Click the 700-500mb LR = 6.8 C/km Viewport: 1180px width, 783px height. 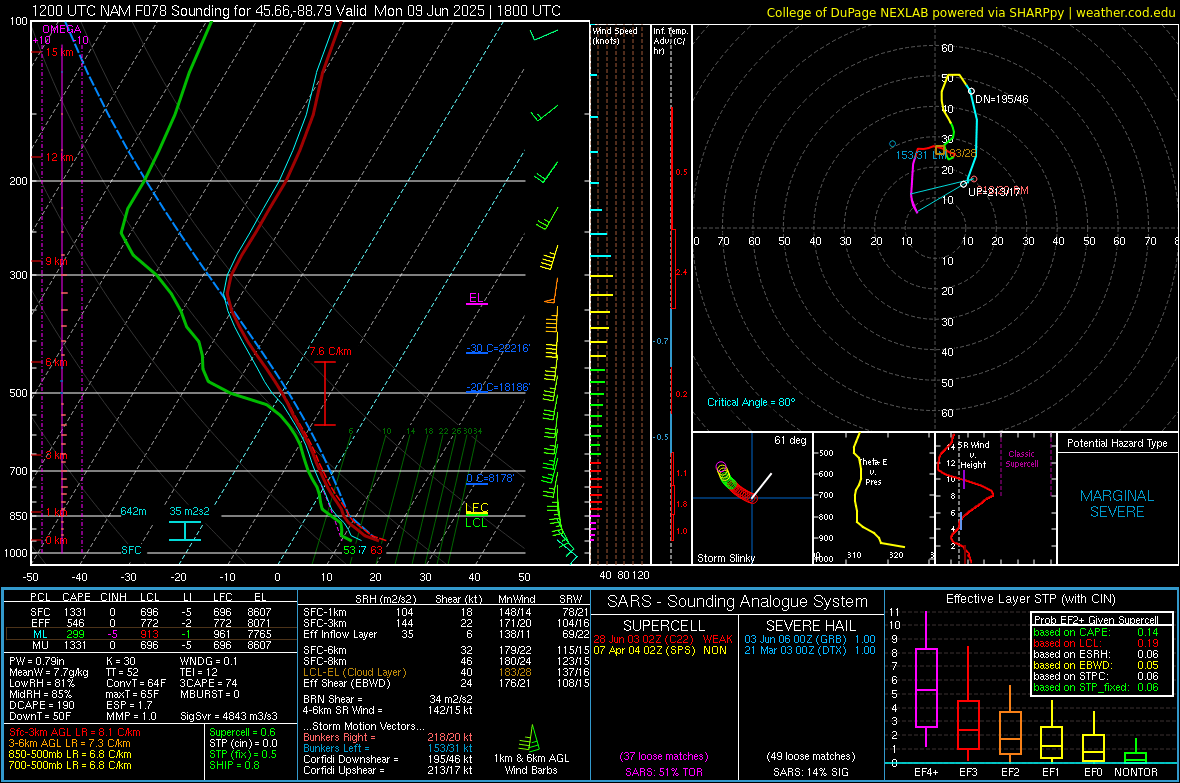pyautogui.click(x=70, y=765)
